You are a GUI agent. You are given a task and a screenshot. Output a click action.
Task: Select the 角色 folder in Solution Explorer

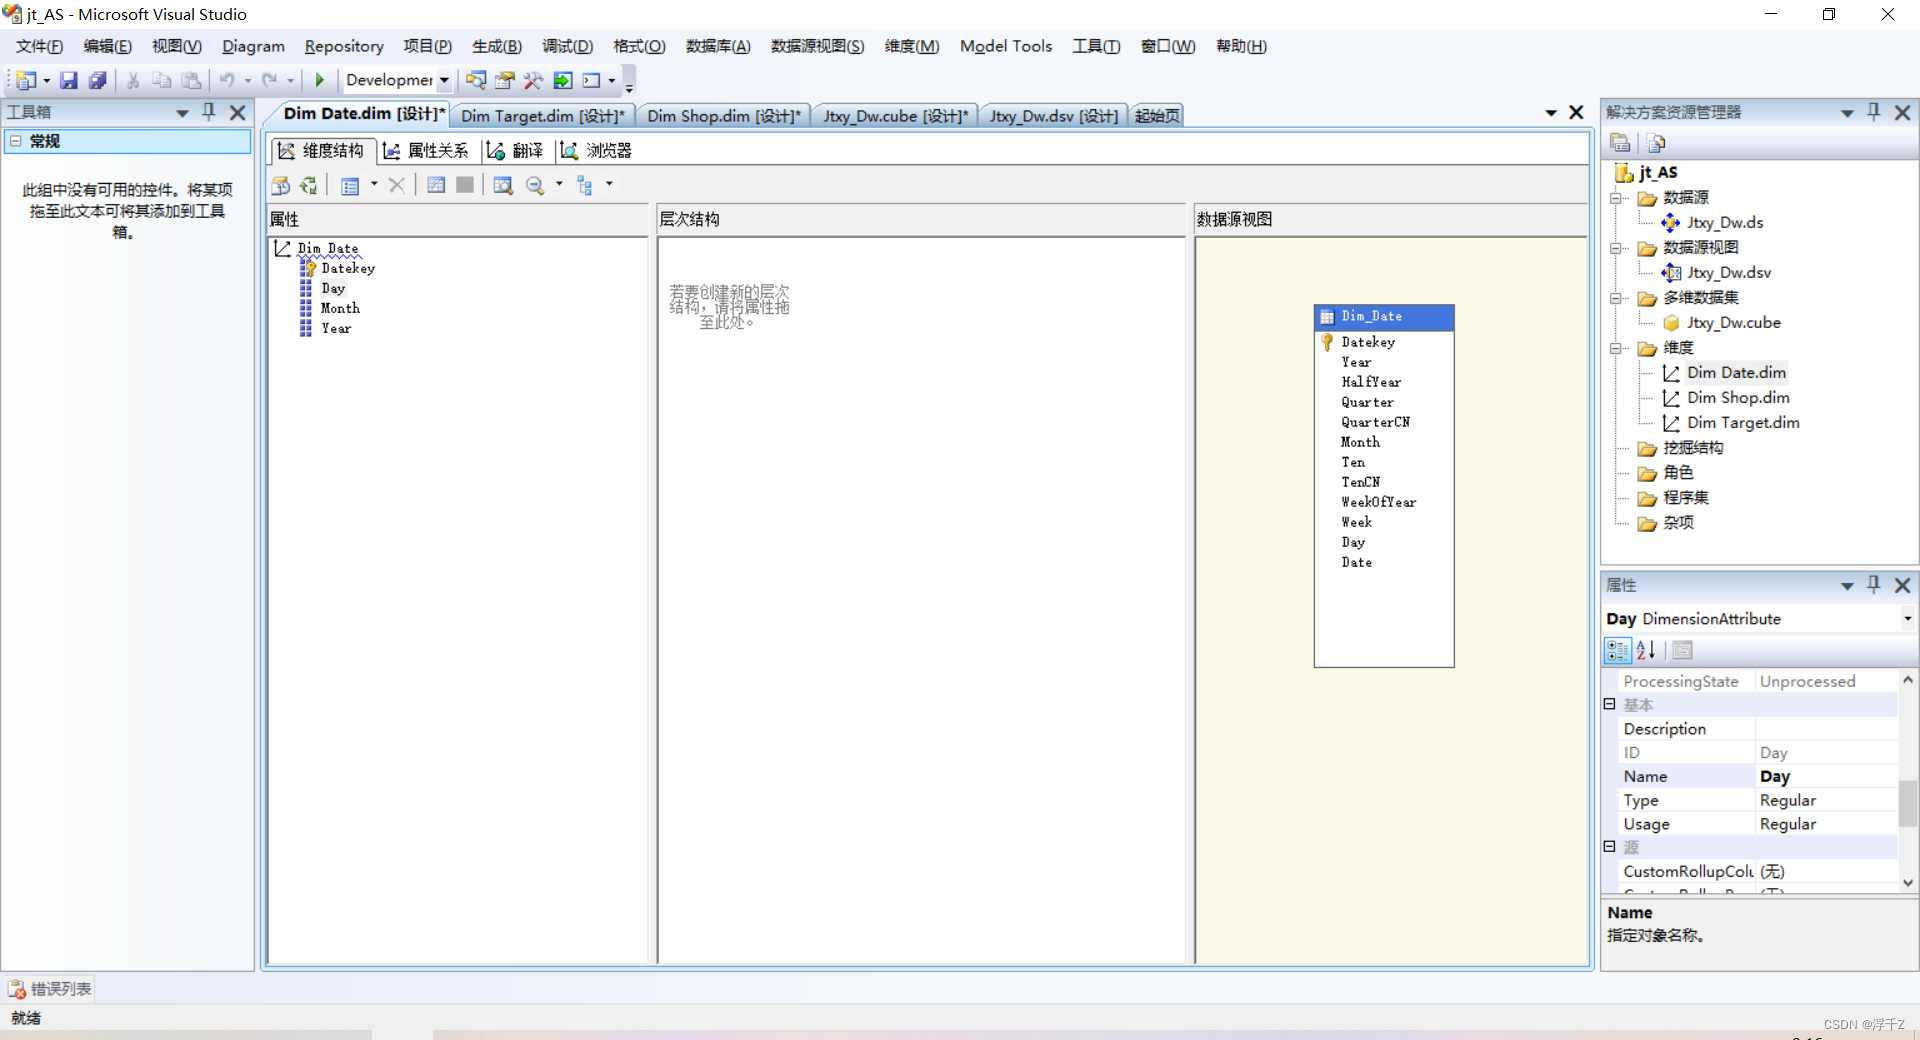coord(1678,473)
